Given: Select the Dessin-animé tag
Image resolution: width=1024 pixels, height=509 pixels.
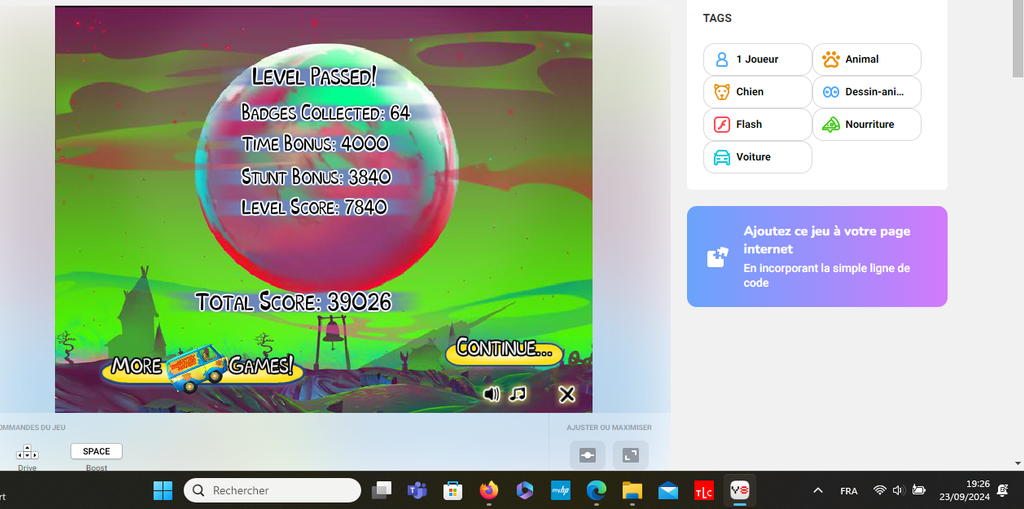Looking at the screenshot, I should tap(866, 92).
